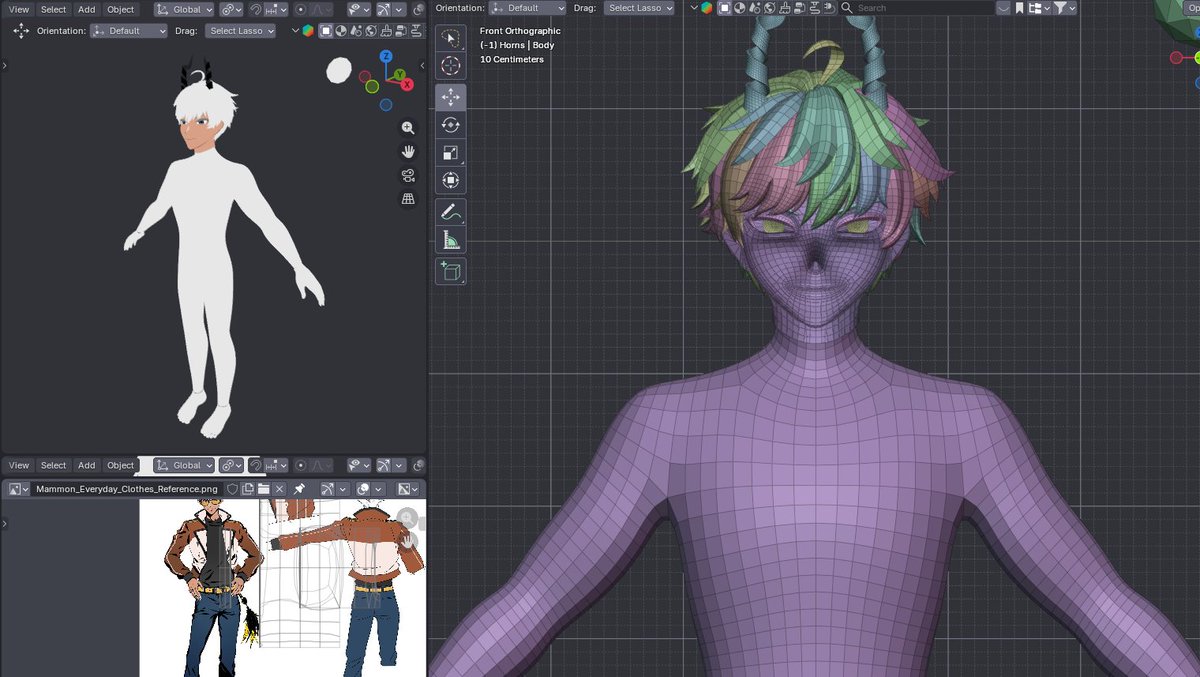The image size is (1200, 677).
Task: Click the zoom magnifier inside the image editor
Action: [408, 517]
